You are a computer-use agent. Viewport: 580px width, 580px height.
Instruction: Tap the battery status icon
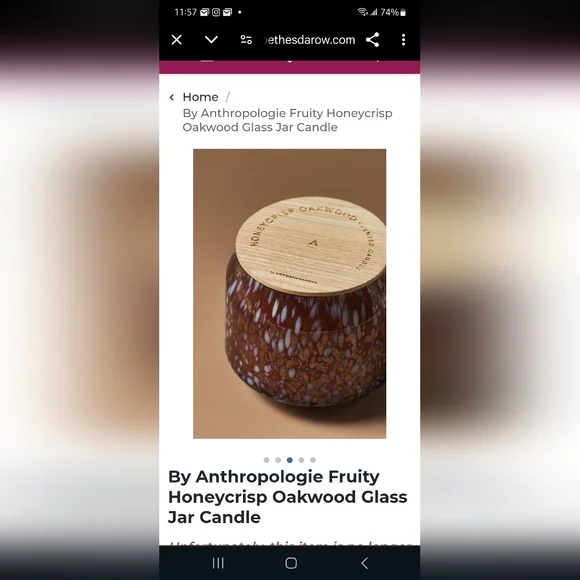[403, 13]
